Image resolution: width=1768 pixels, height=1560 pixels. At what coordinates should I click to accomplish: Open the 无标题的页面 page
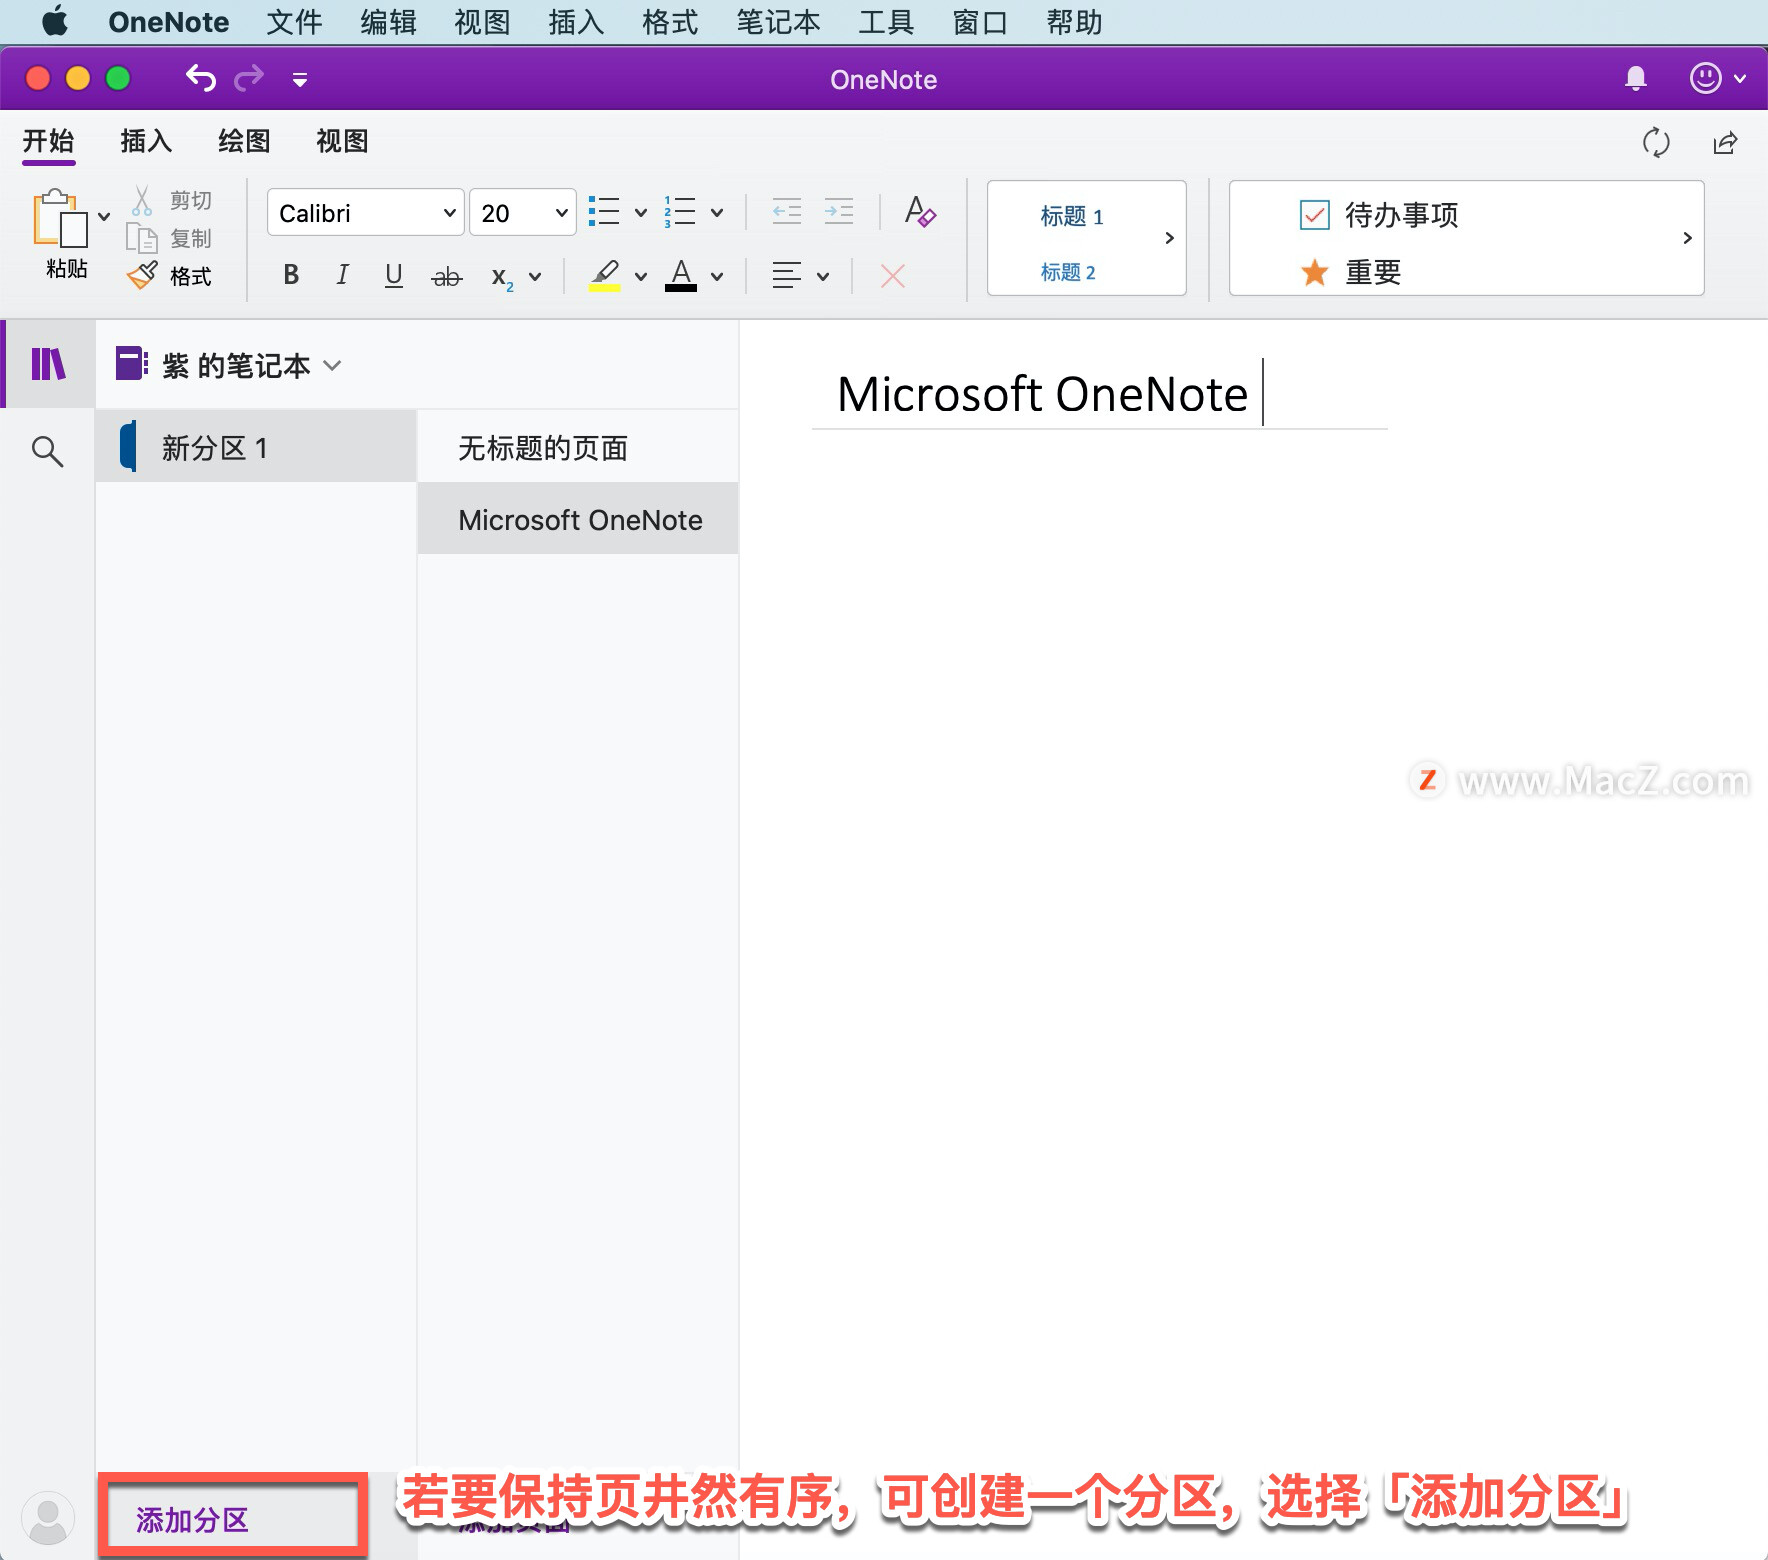pos(578,447)
